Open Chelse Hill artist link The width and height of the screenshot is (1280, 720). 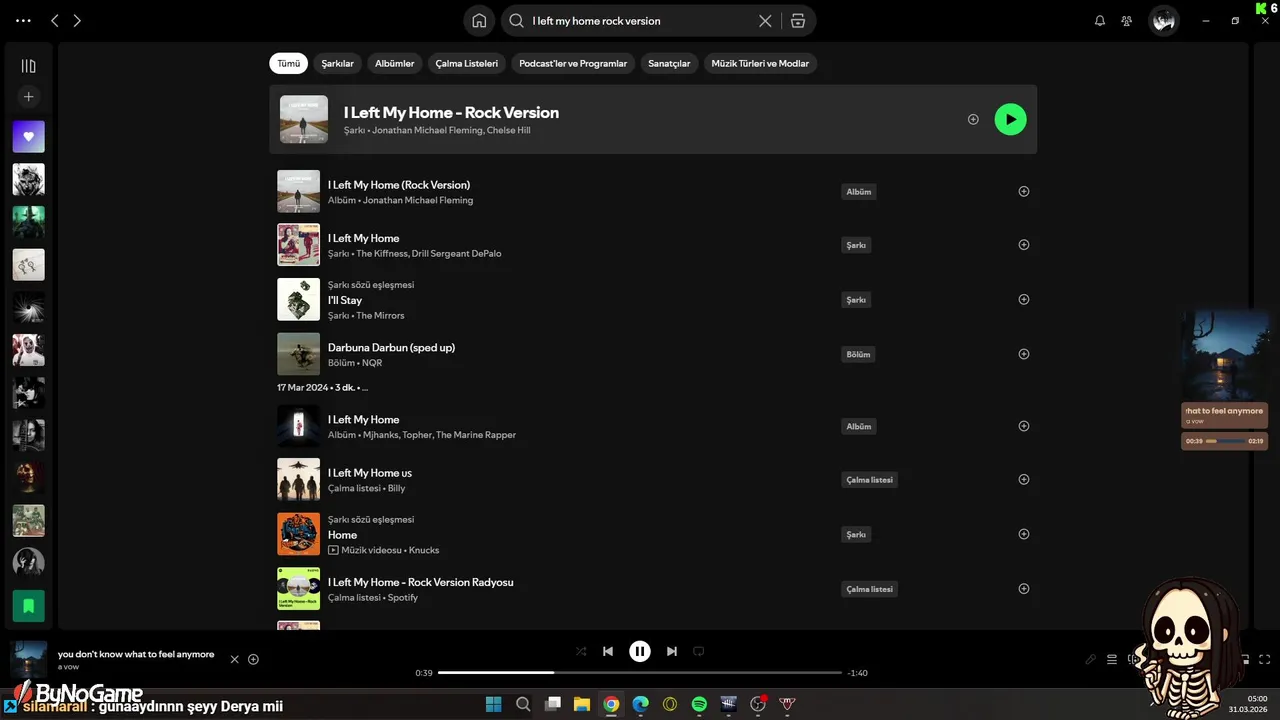(508, 130)
